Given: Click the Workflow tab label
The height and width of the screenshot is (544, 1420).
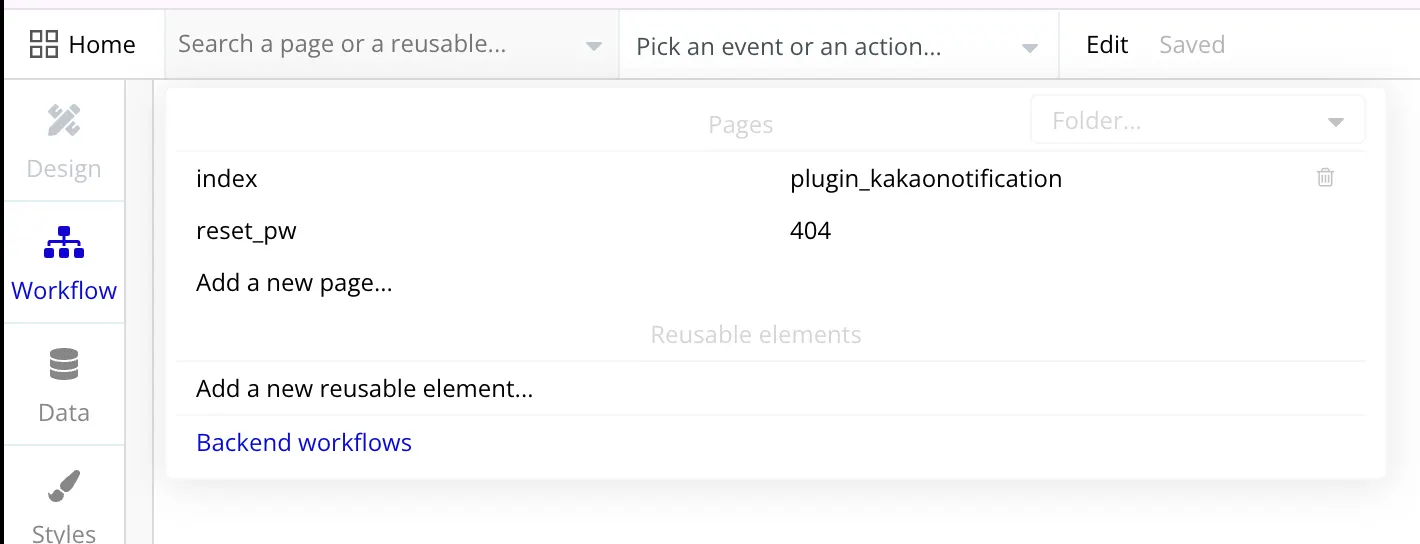Looking at the screenshot, I should tap(64, 291).
